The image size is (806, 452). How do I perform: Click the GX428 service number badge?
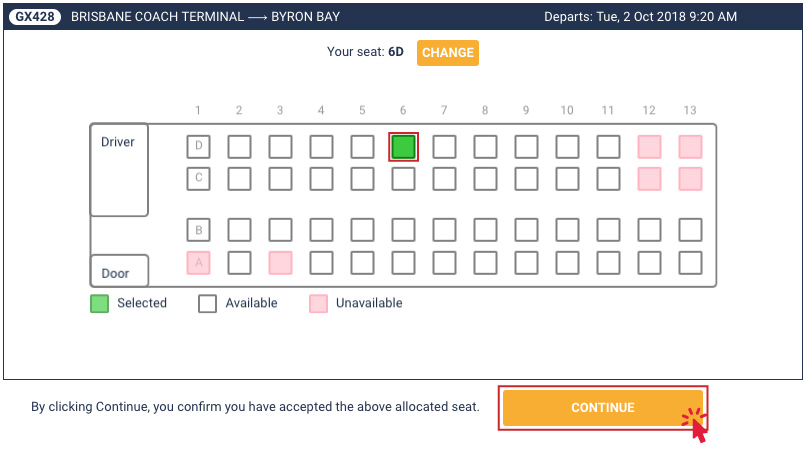[x=35, y=16]
